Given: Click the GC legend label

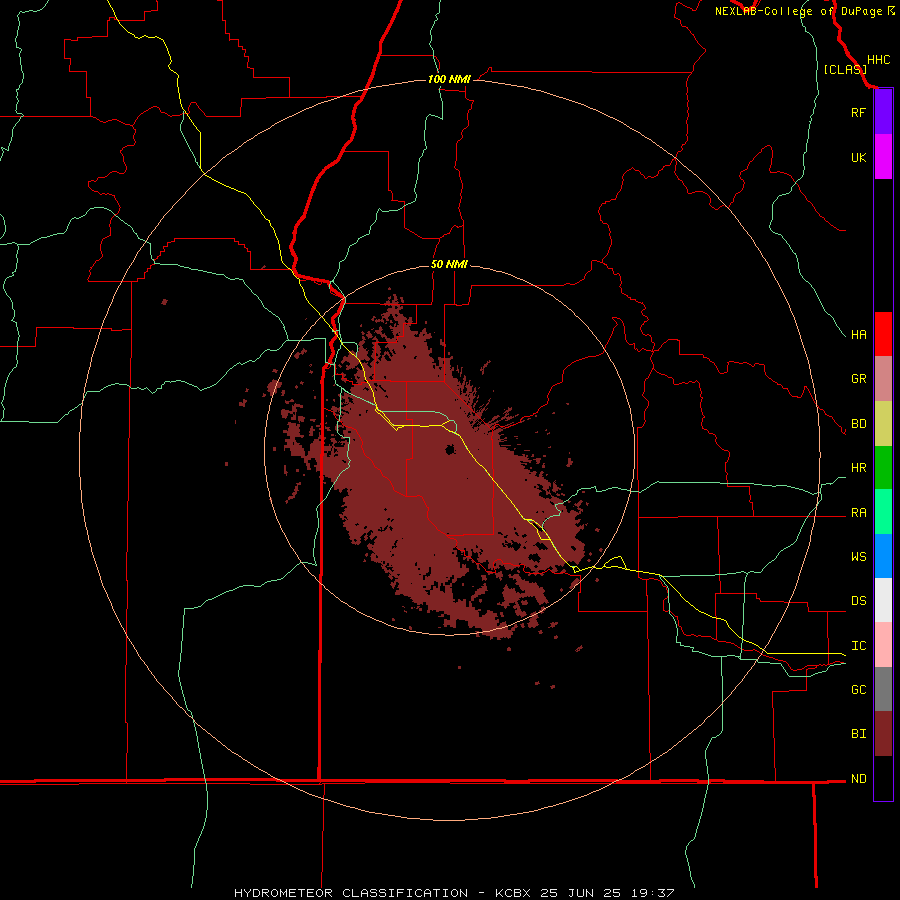Looking at the screenshot, I should click(x=858, y=690).
